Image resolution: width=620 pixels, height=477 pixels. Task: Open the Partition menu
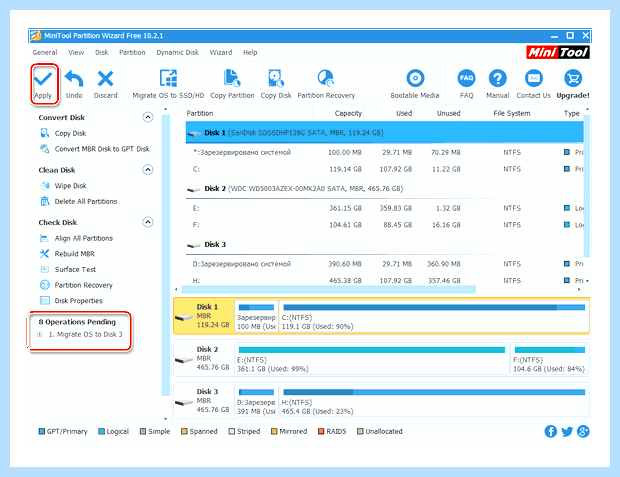pos(132,53)
